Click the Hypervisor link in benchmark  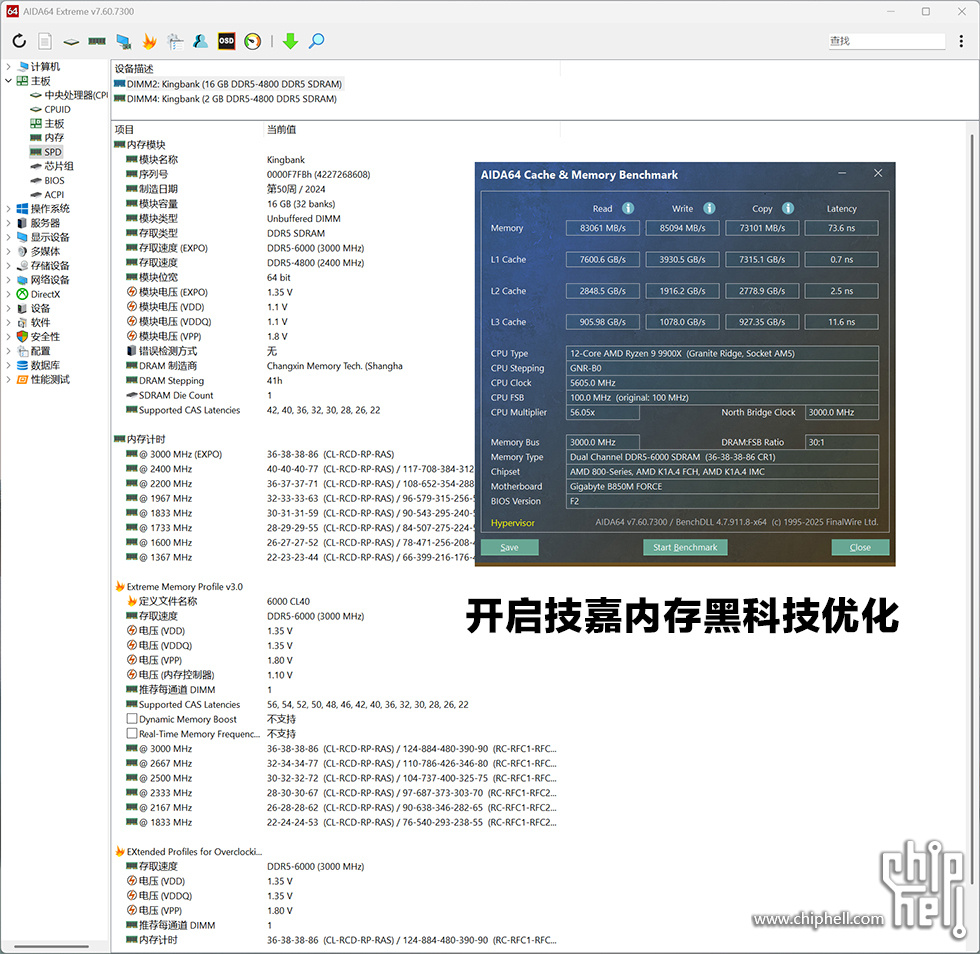point(512,523)
